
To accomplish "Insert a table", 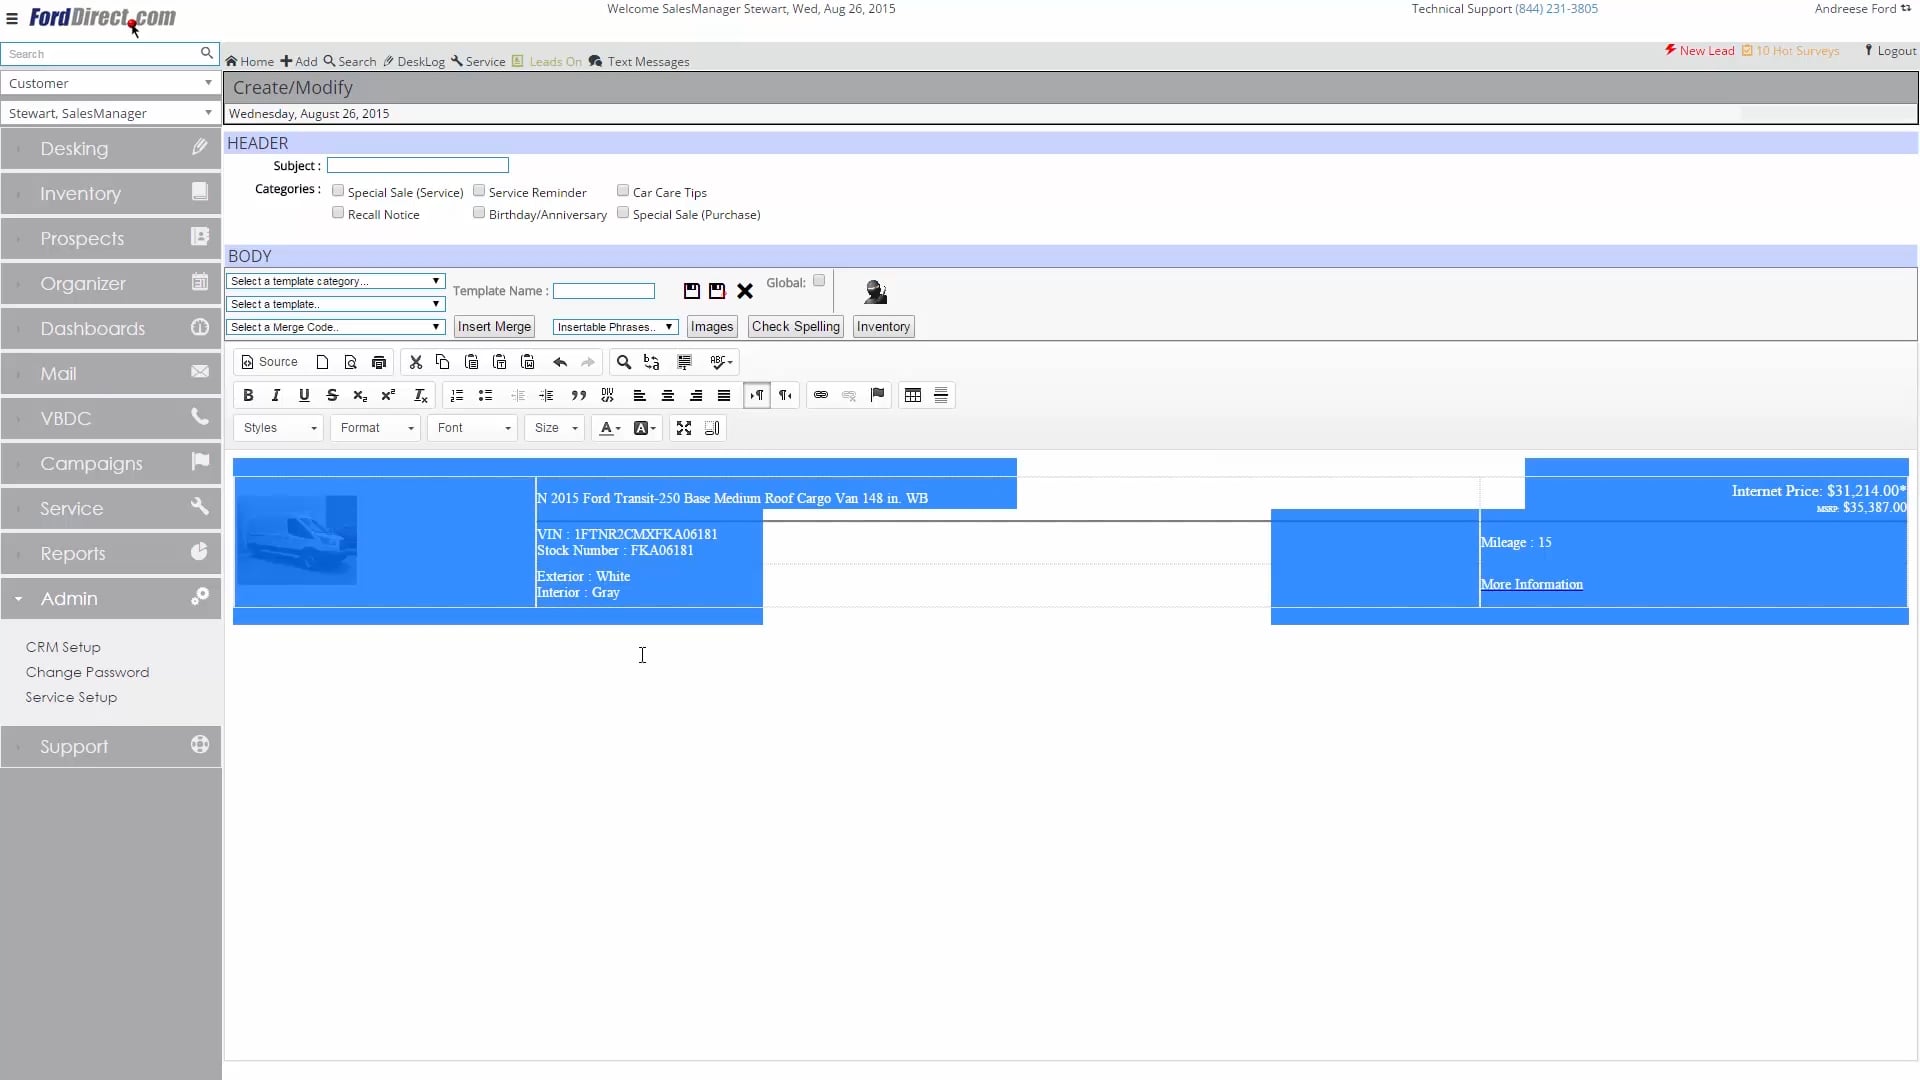I will tap(913, 395).
